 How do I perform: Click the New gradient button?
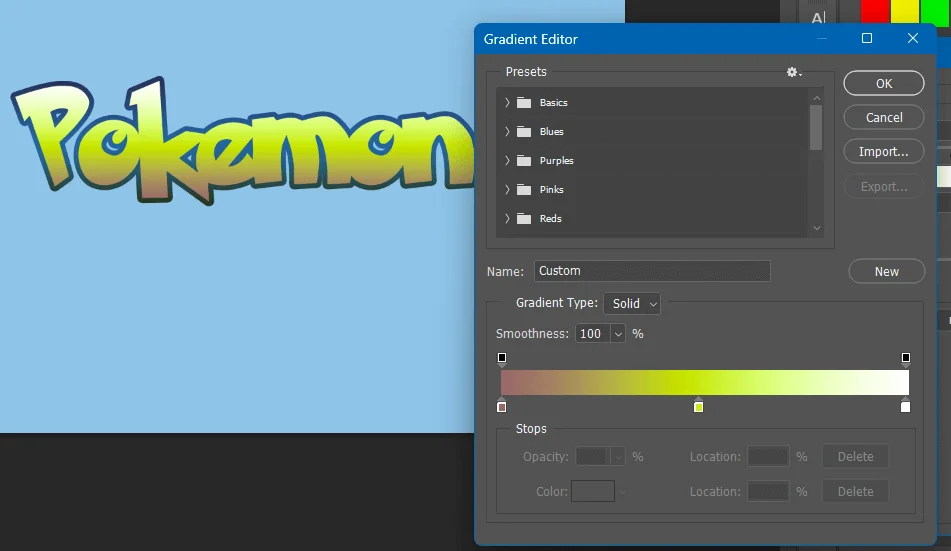887,271
